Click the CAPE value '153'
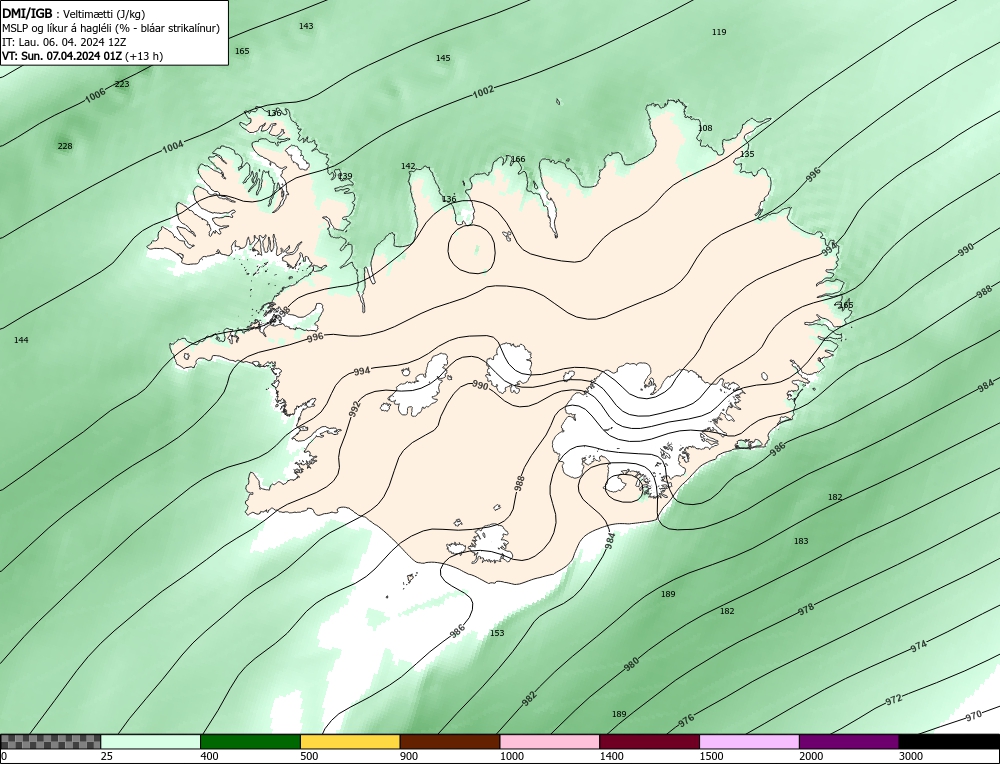 [497, 633]
